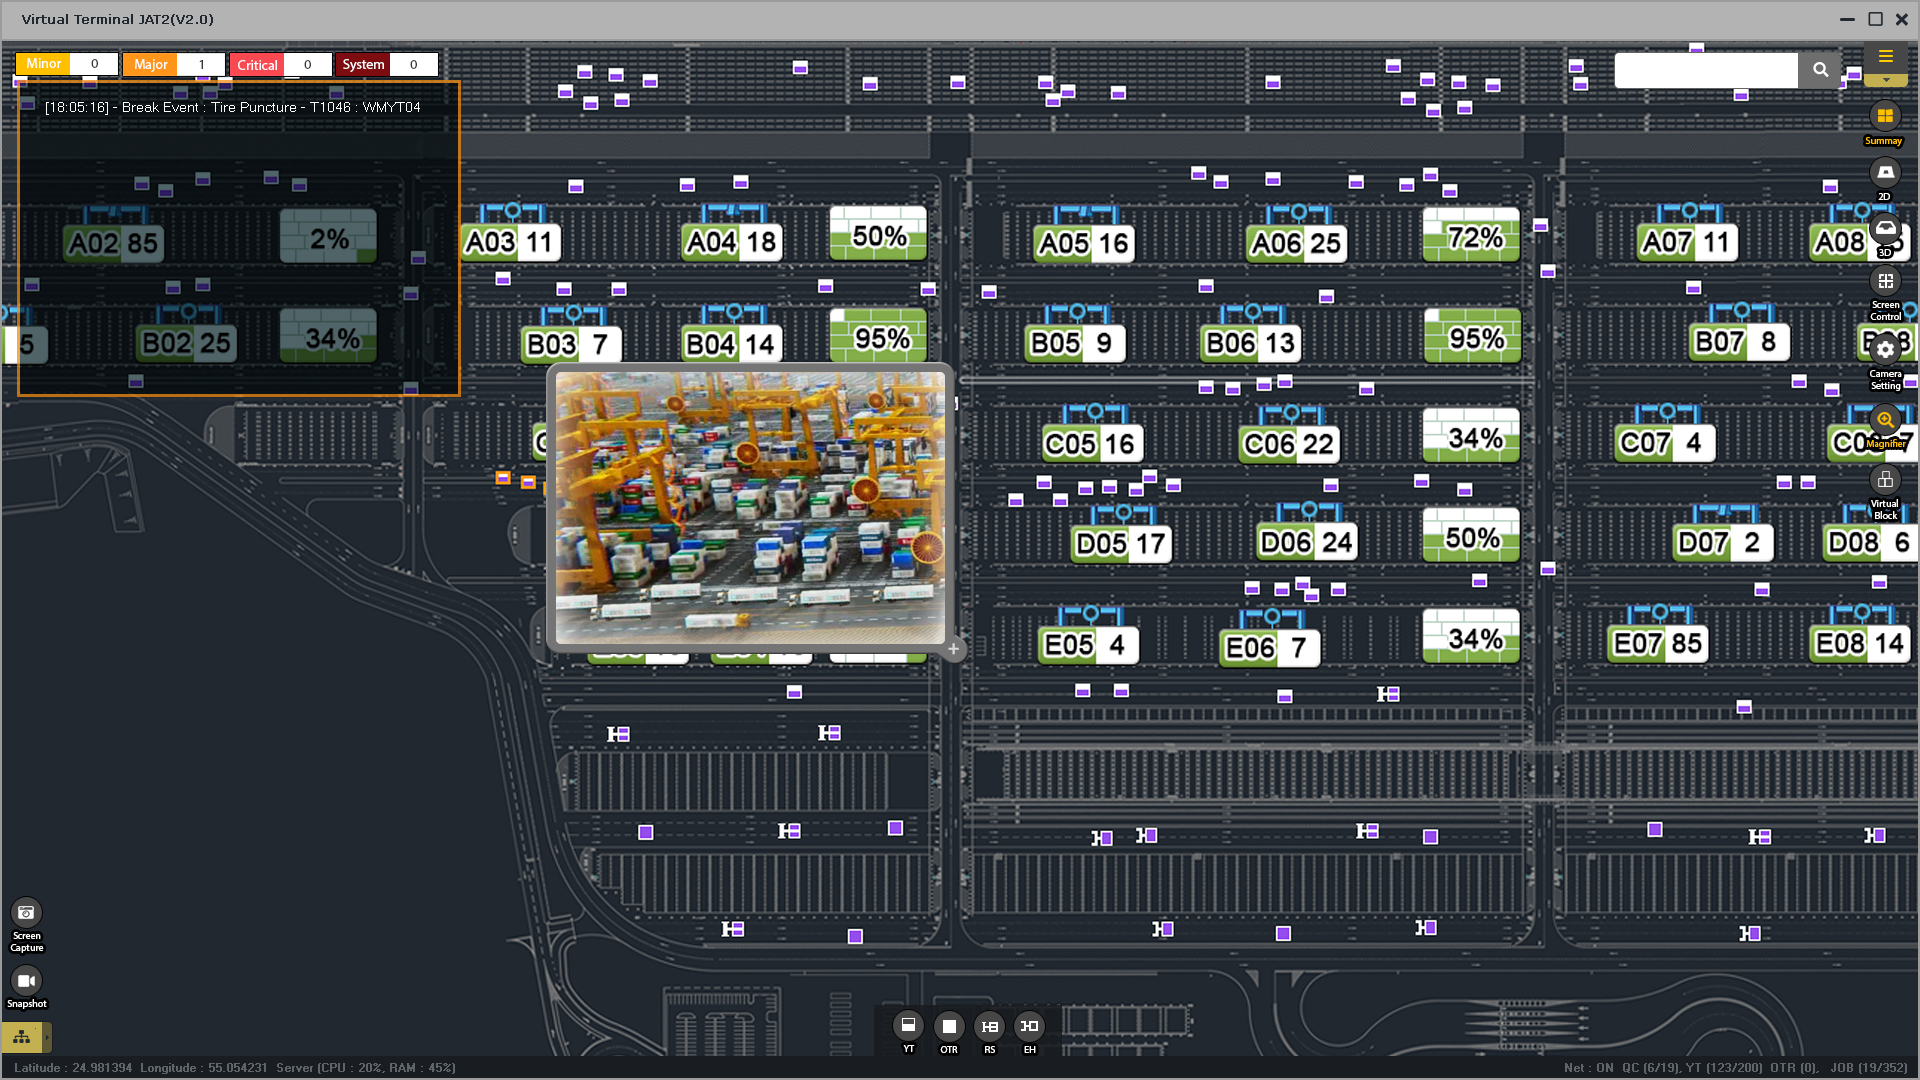Select the Major alarm tab
The height and width of the screenshot is (1080, 1920).
pos(150,65)
